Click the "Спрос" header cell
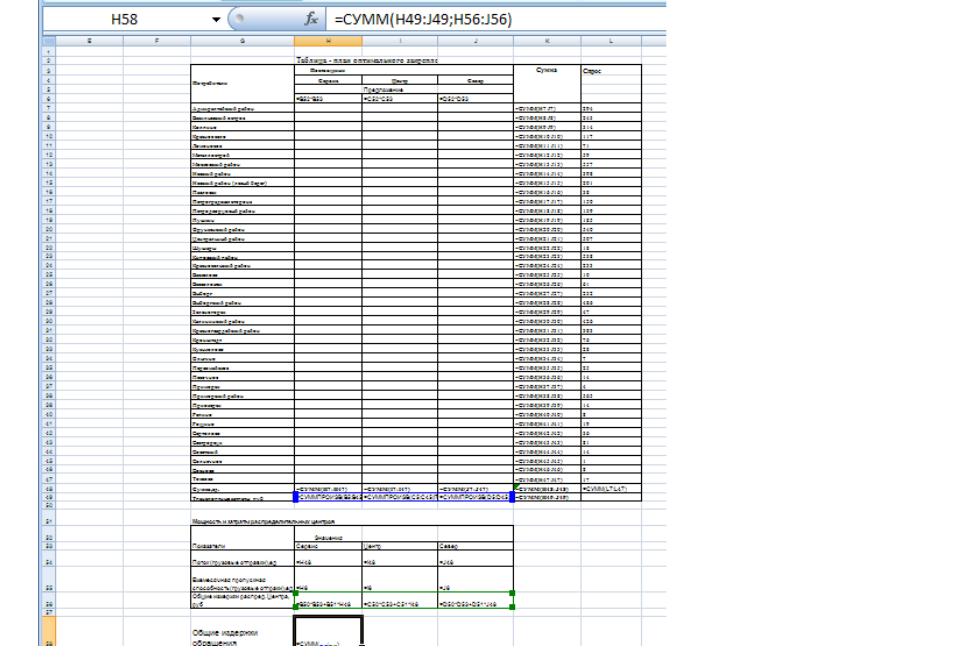The width and height of the screenshot is (959, 666). (592, 71)
